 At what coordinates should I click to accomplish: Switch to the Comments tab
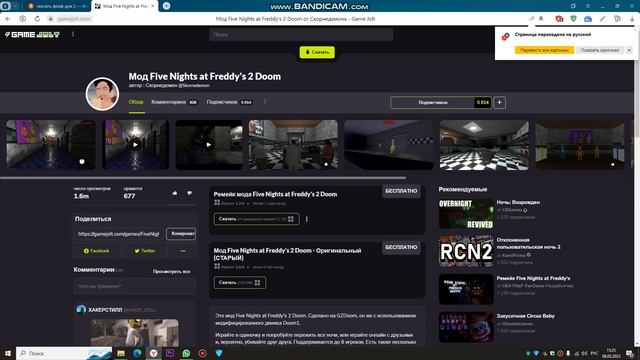pyautogui.click(x=174, y=102)
